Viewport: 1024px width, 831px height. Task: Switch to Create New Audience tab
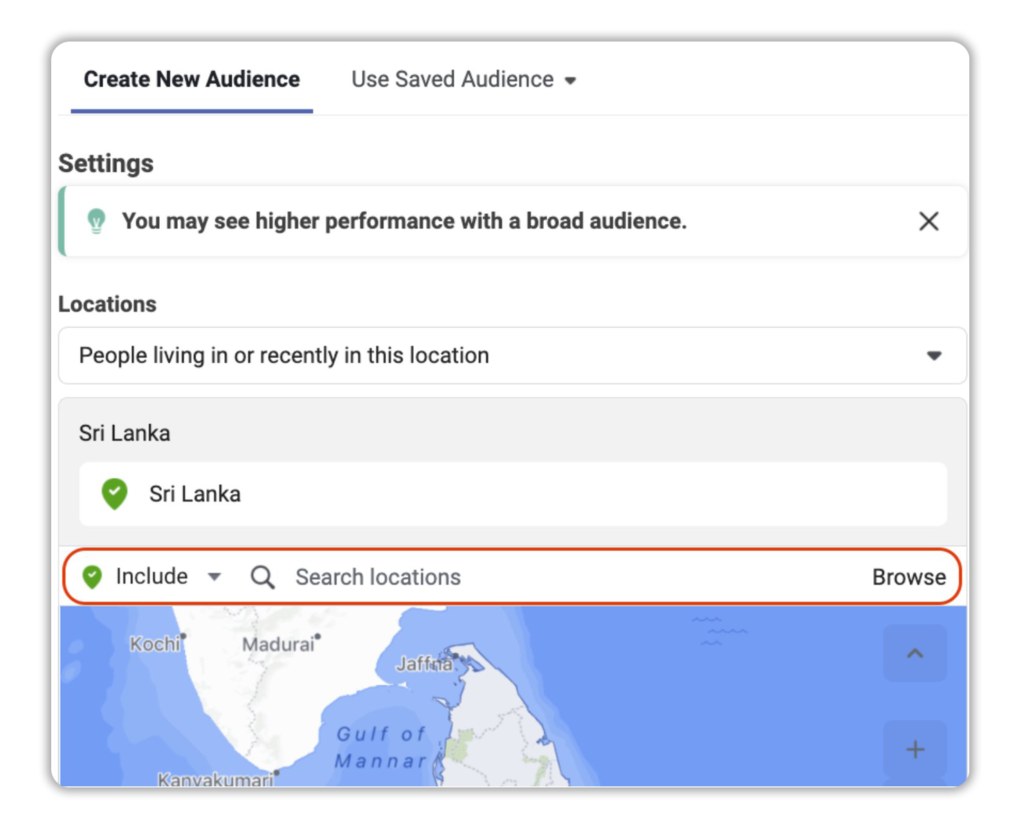(x=191, y=79)
